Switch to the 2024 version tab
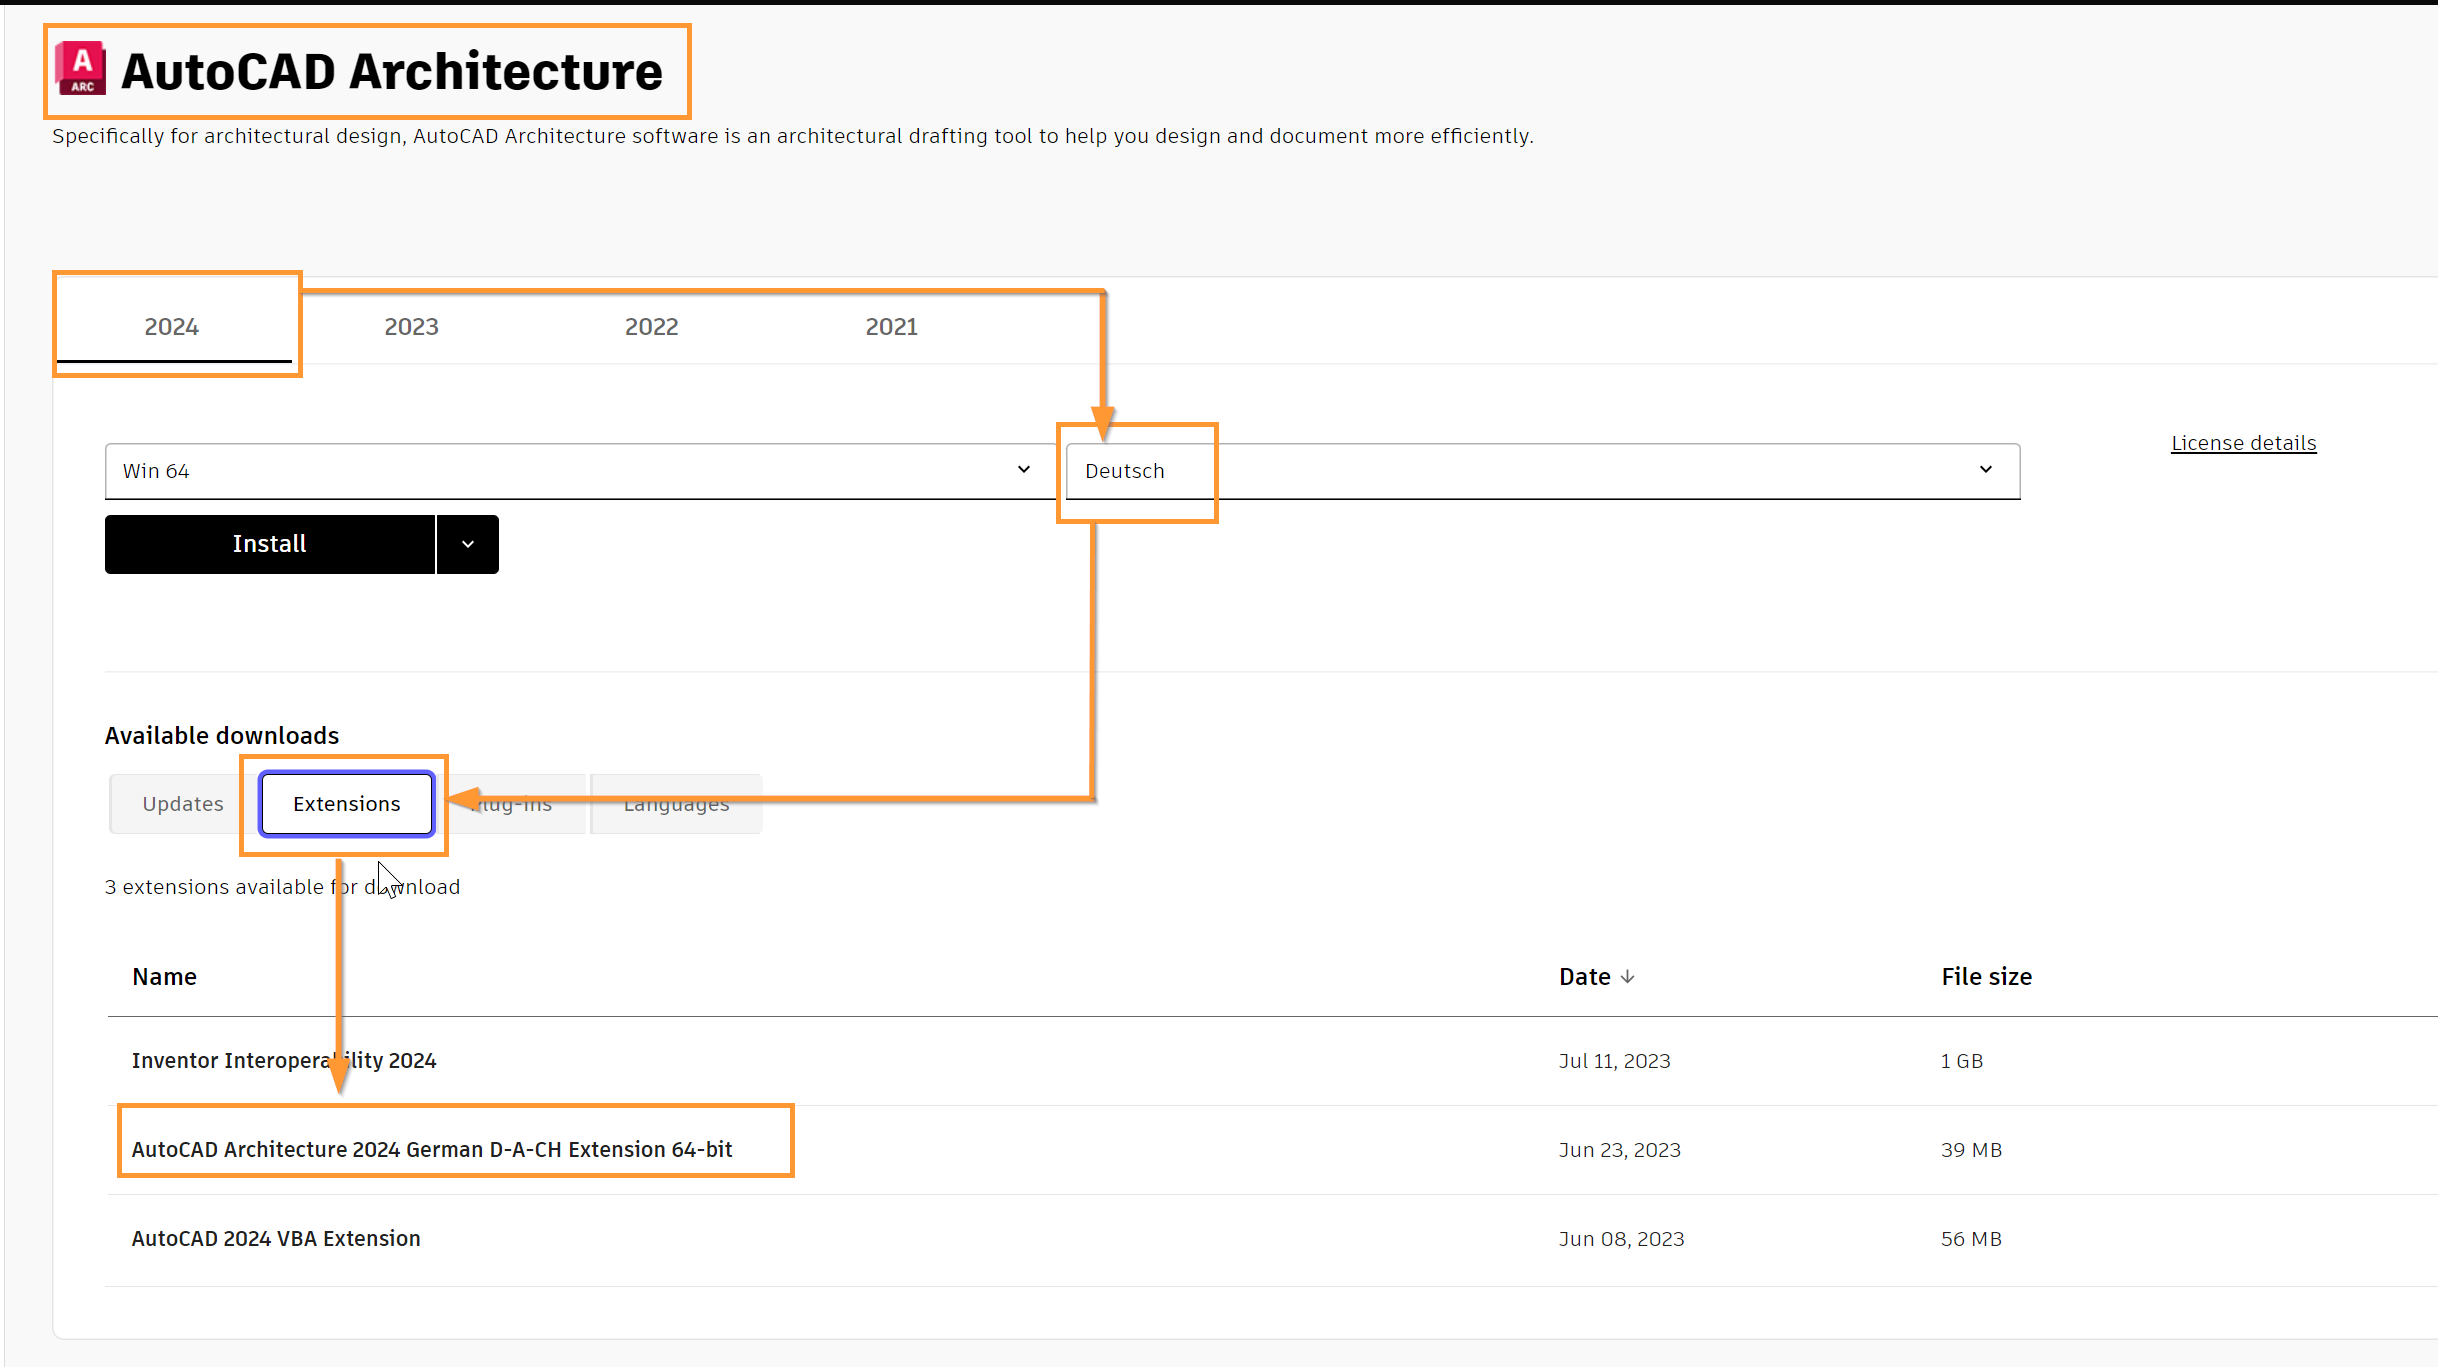This screenshot has width=2438, height=1367. [172, 327]
